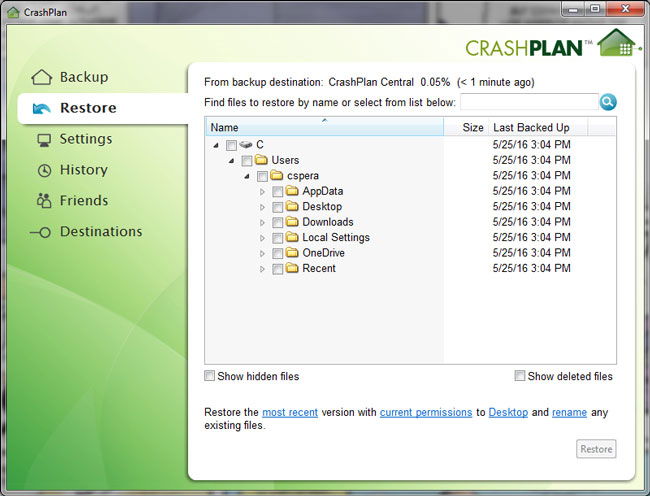
Task: Check the C drive checkbox
Action: coord(231,145)
